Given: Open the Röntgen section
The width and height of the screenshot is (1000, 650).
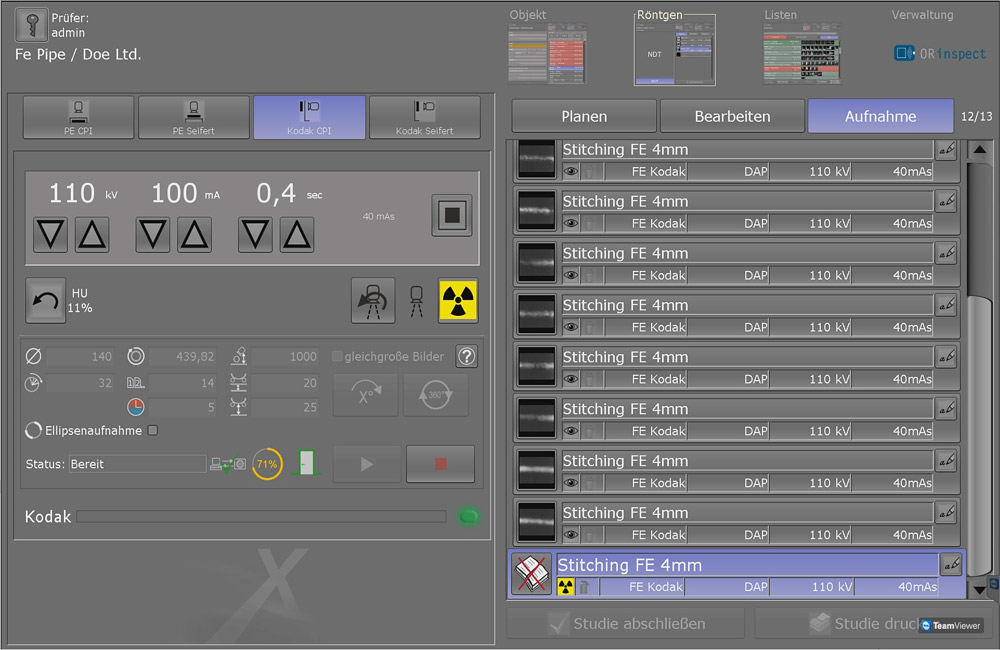Looking at the screenshot, I should [675, 50].
